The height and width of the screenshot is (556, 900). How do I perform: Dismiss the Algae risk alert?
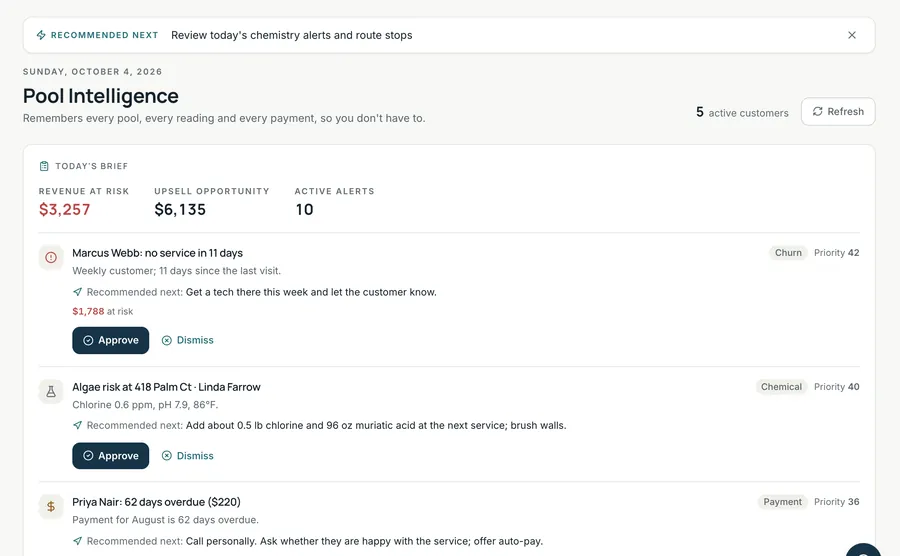[x=188, y=456]
